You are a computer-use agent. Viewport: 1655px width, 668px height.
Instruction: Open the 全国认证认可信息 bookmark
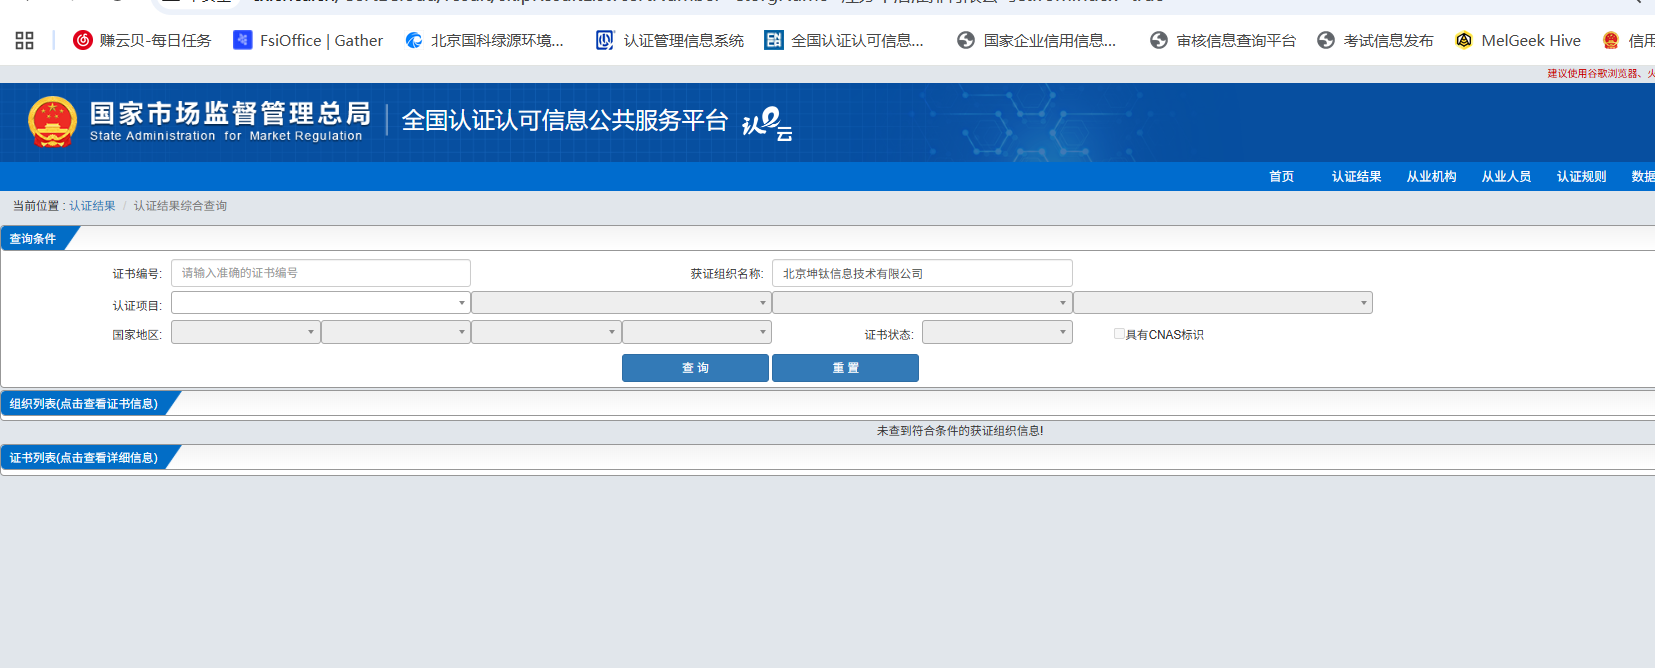[x=844, y=40]
